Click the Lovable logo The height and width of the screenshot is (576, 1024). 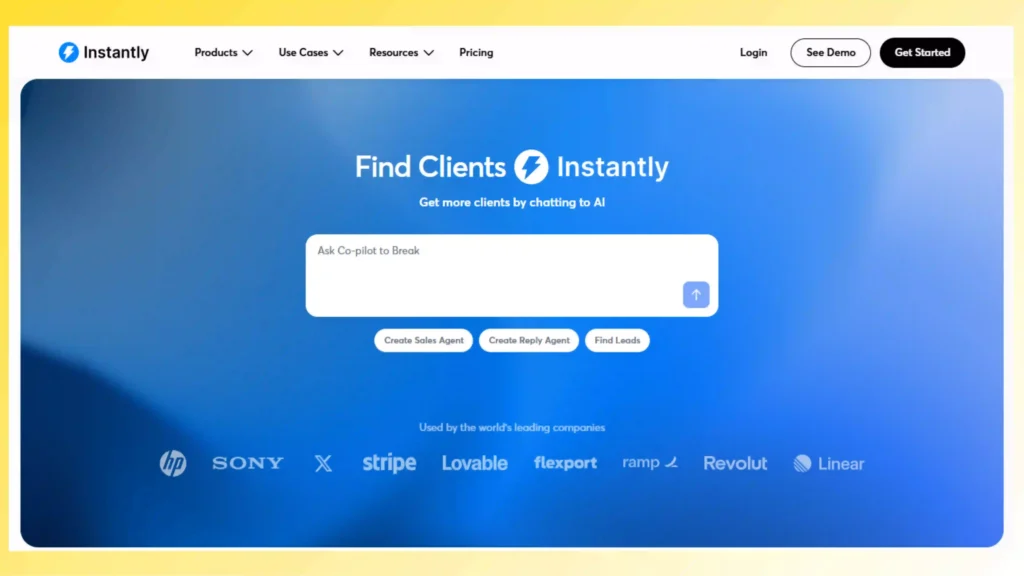(x=475, y=463)
